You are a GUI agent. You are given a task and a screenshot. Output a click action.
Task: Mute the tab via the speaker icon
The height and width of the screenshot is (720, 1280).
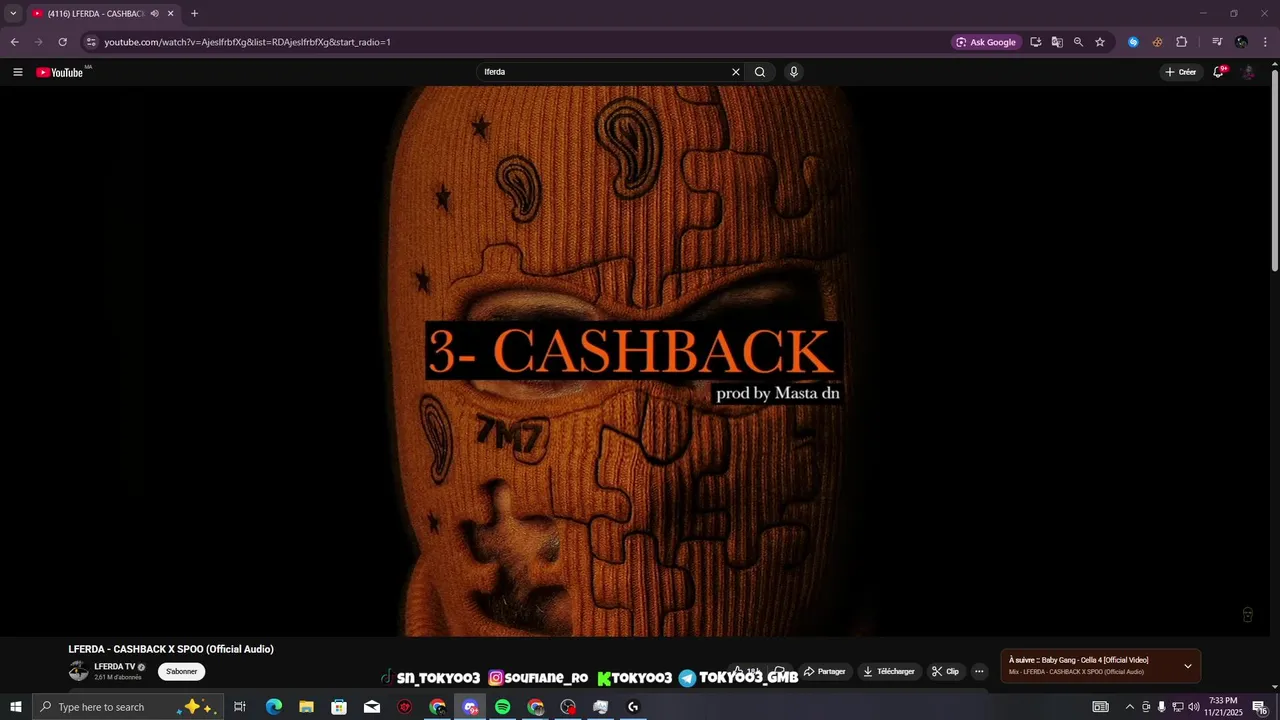click(155, 14)
